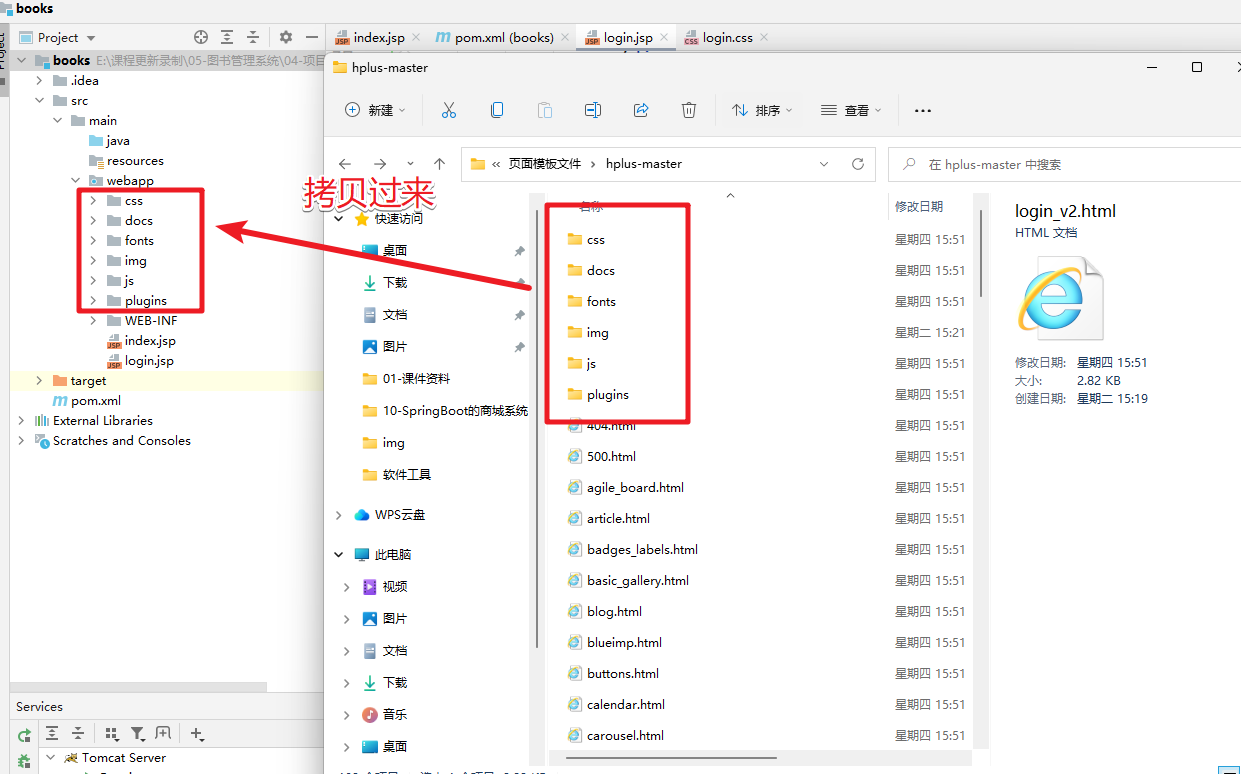
Task: Collapse all in Services toolbar
Action: [x=78, y=734]
